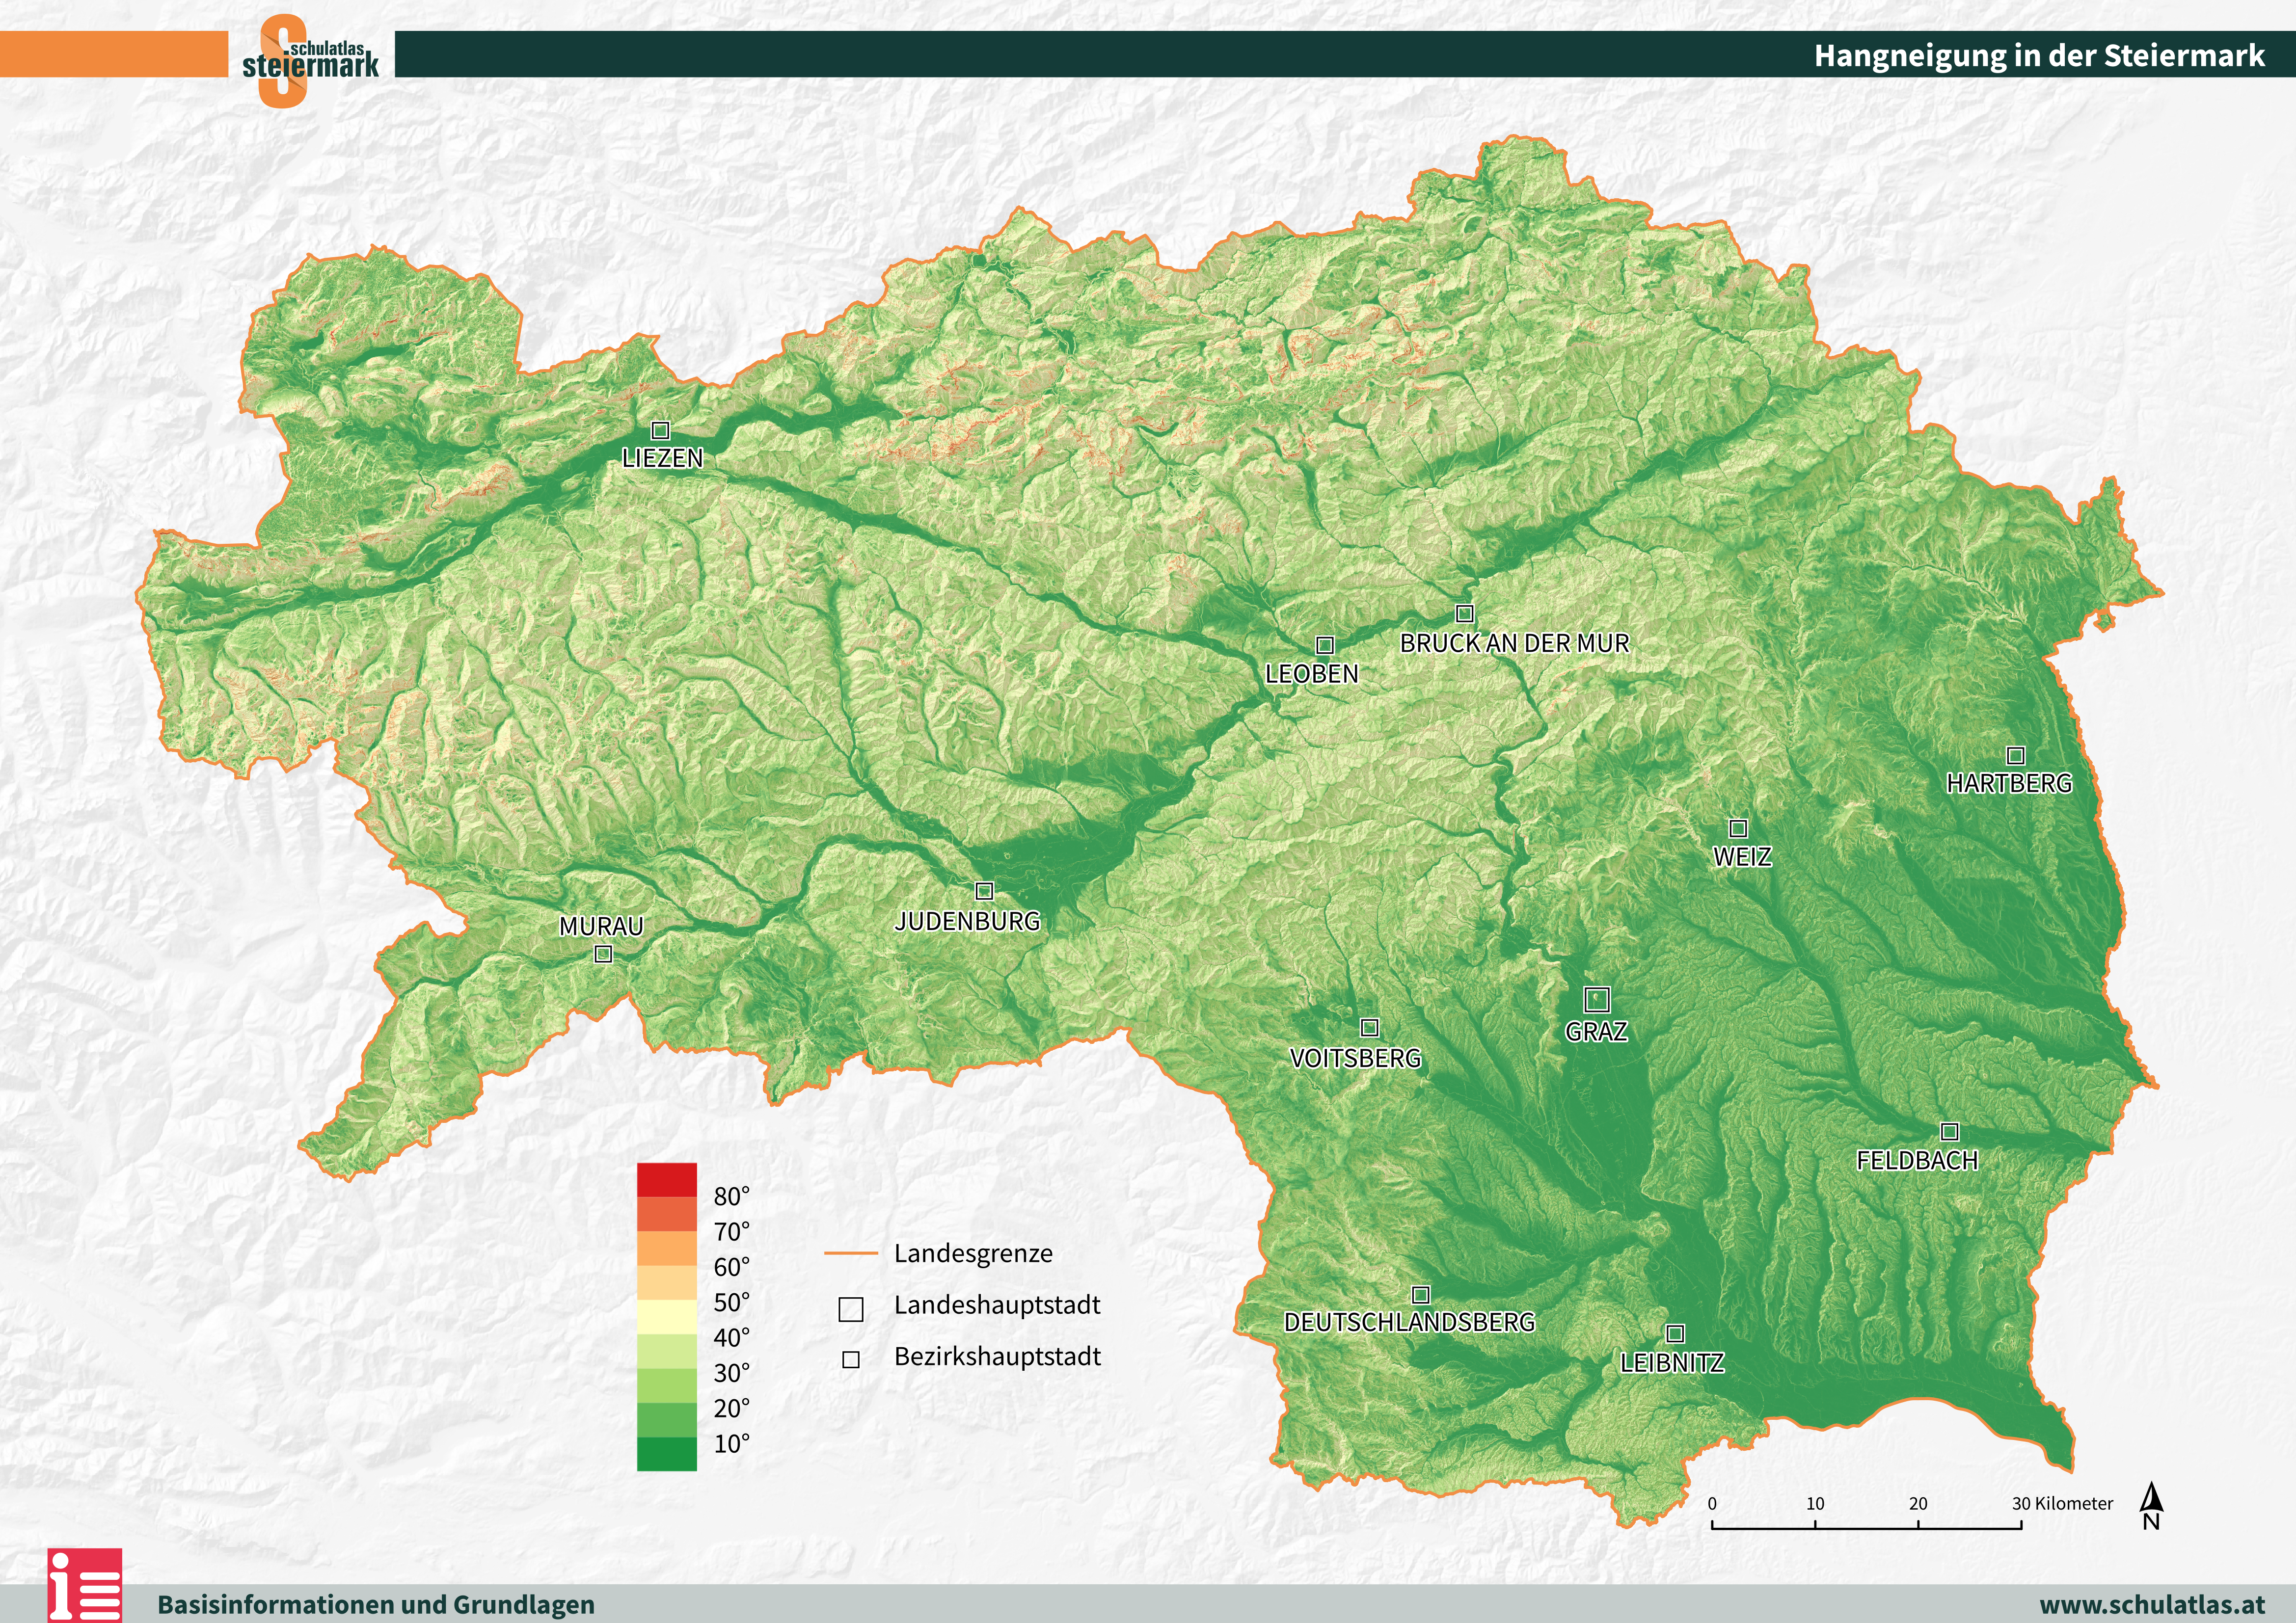Screen dimensions: 2296x1623
Task: Click the Voitsberg district town marker
Action: pos(1370,1028)
